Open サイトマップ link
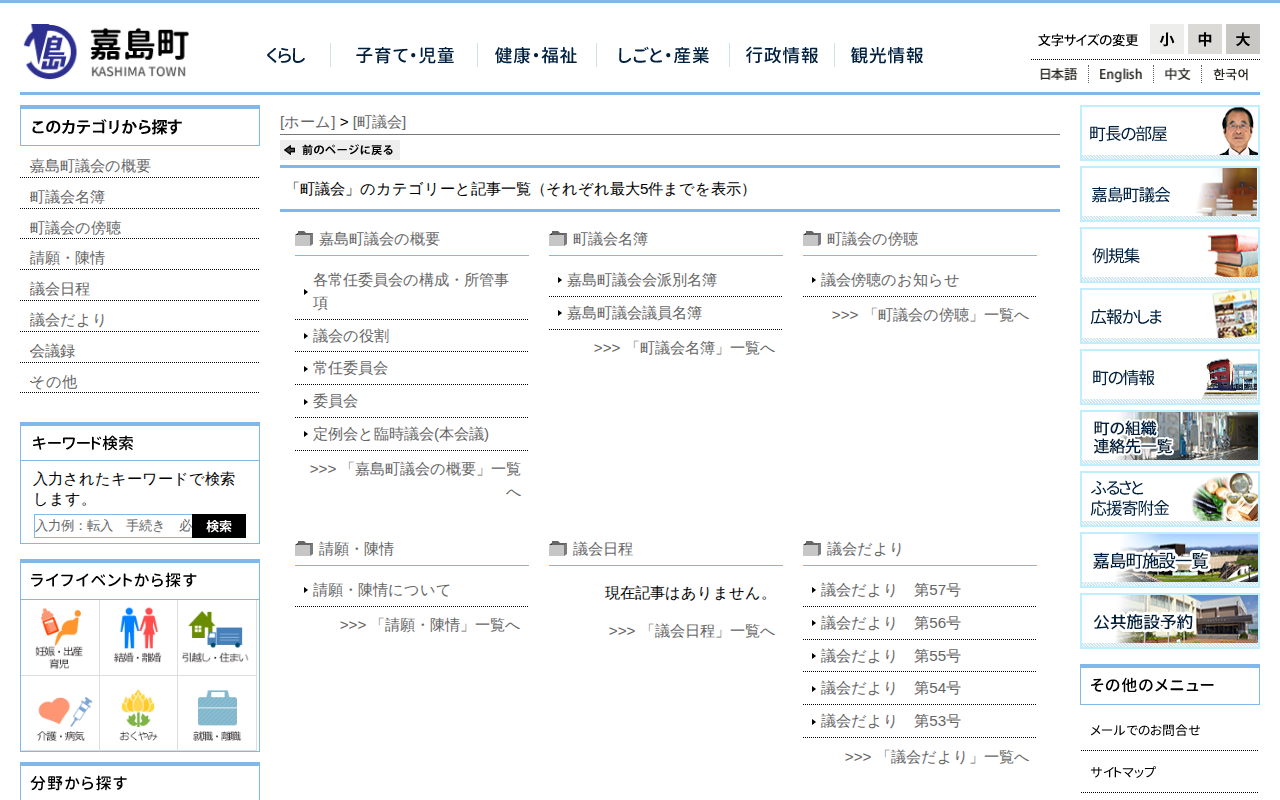The height and width of the screenshot is (800, 1280). (1123, 772)
